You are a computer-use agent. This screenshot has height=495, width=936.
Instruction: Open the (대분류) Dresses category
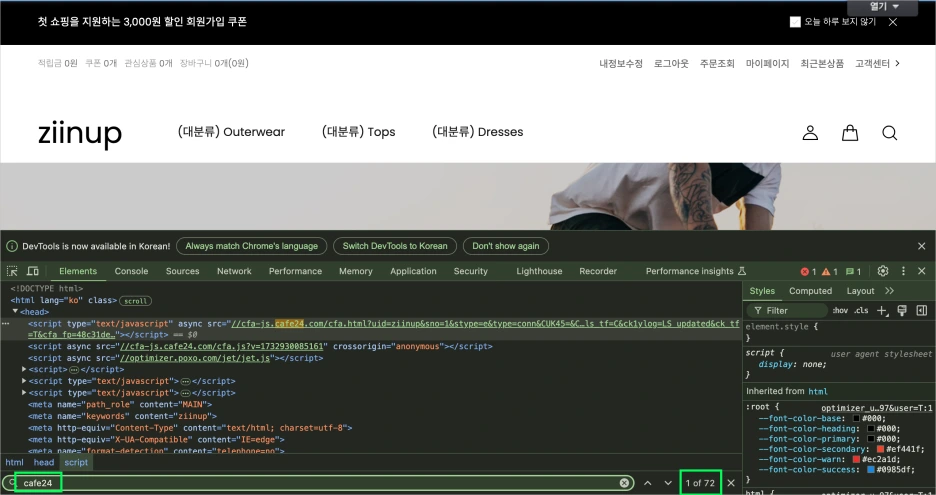tap(478, 132)
